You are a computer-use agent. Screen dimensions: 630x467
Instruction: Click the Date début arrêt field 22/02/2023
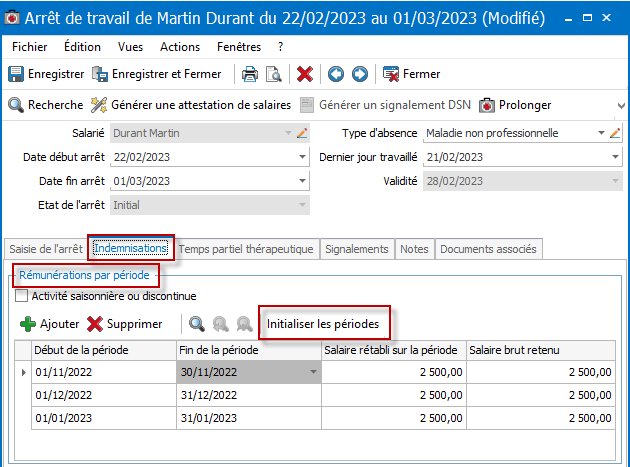(x=210, y=157)
